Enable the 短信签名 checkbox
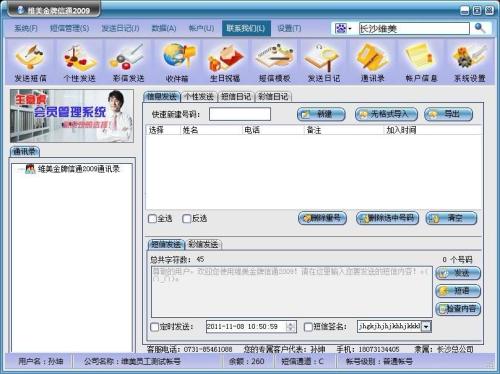Screen dimensions: 500x374 (x=308, y=327)
